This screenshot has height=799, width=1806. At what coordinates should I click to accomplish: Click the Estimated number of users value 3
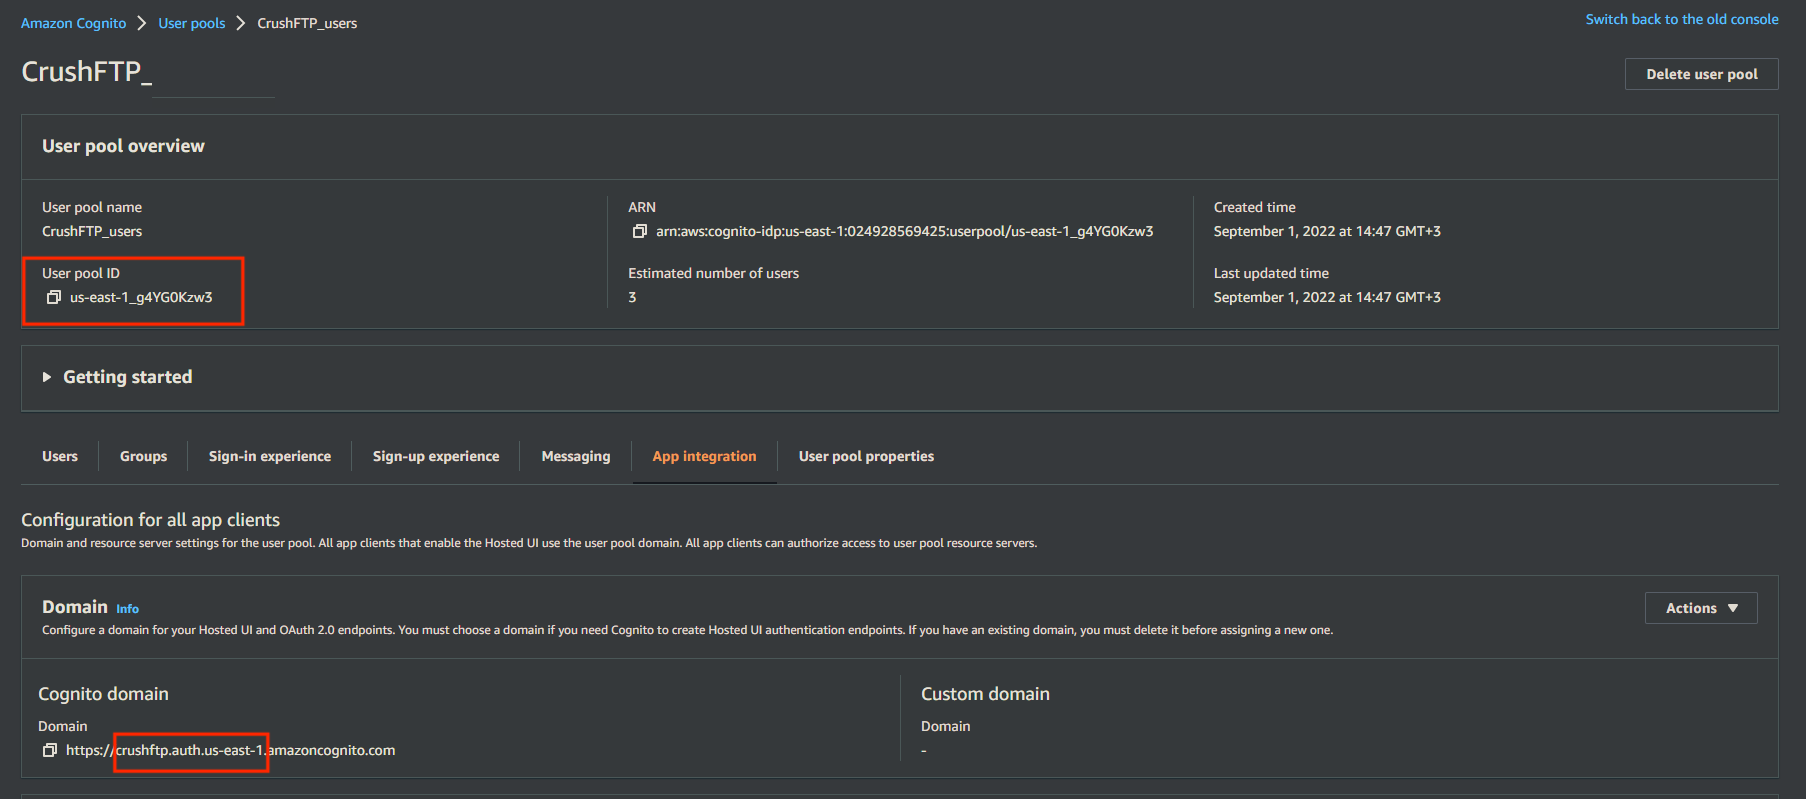[632, 297]
